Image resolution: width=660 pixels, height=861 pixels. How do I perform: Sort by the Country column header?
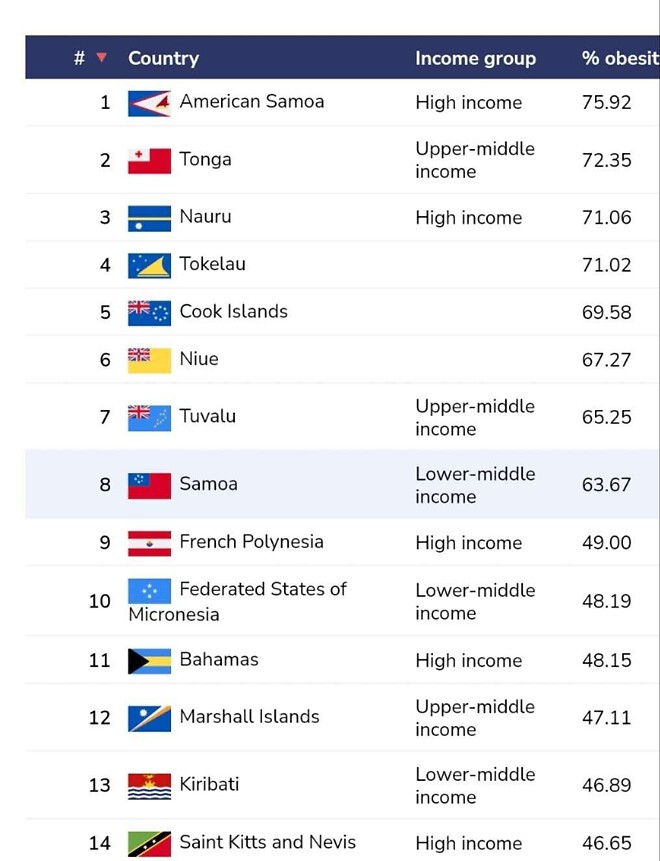(163, 58)
